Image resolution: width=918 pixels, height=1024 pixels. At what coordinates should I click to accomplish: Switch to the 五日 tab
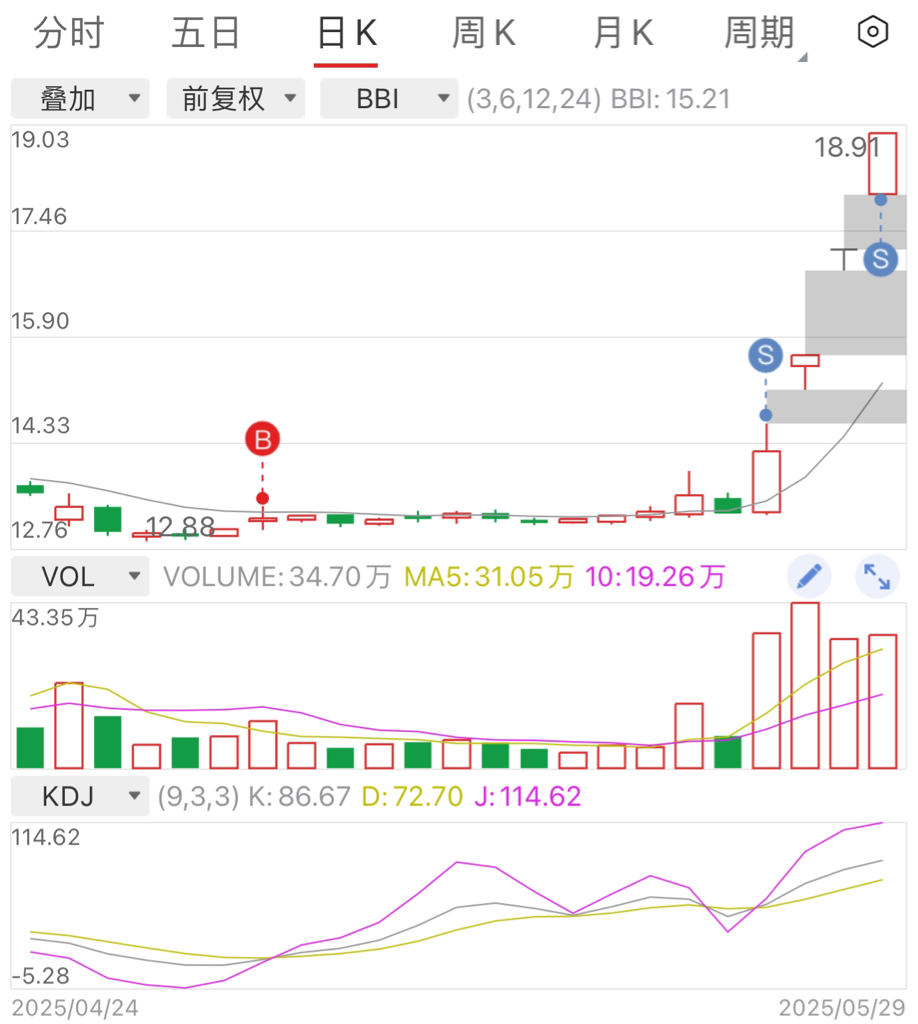tap(206, 33)
